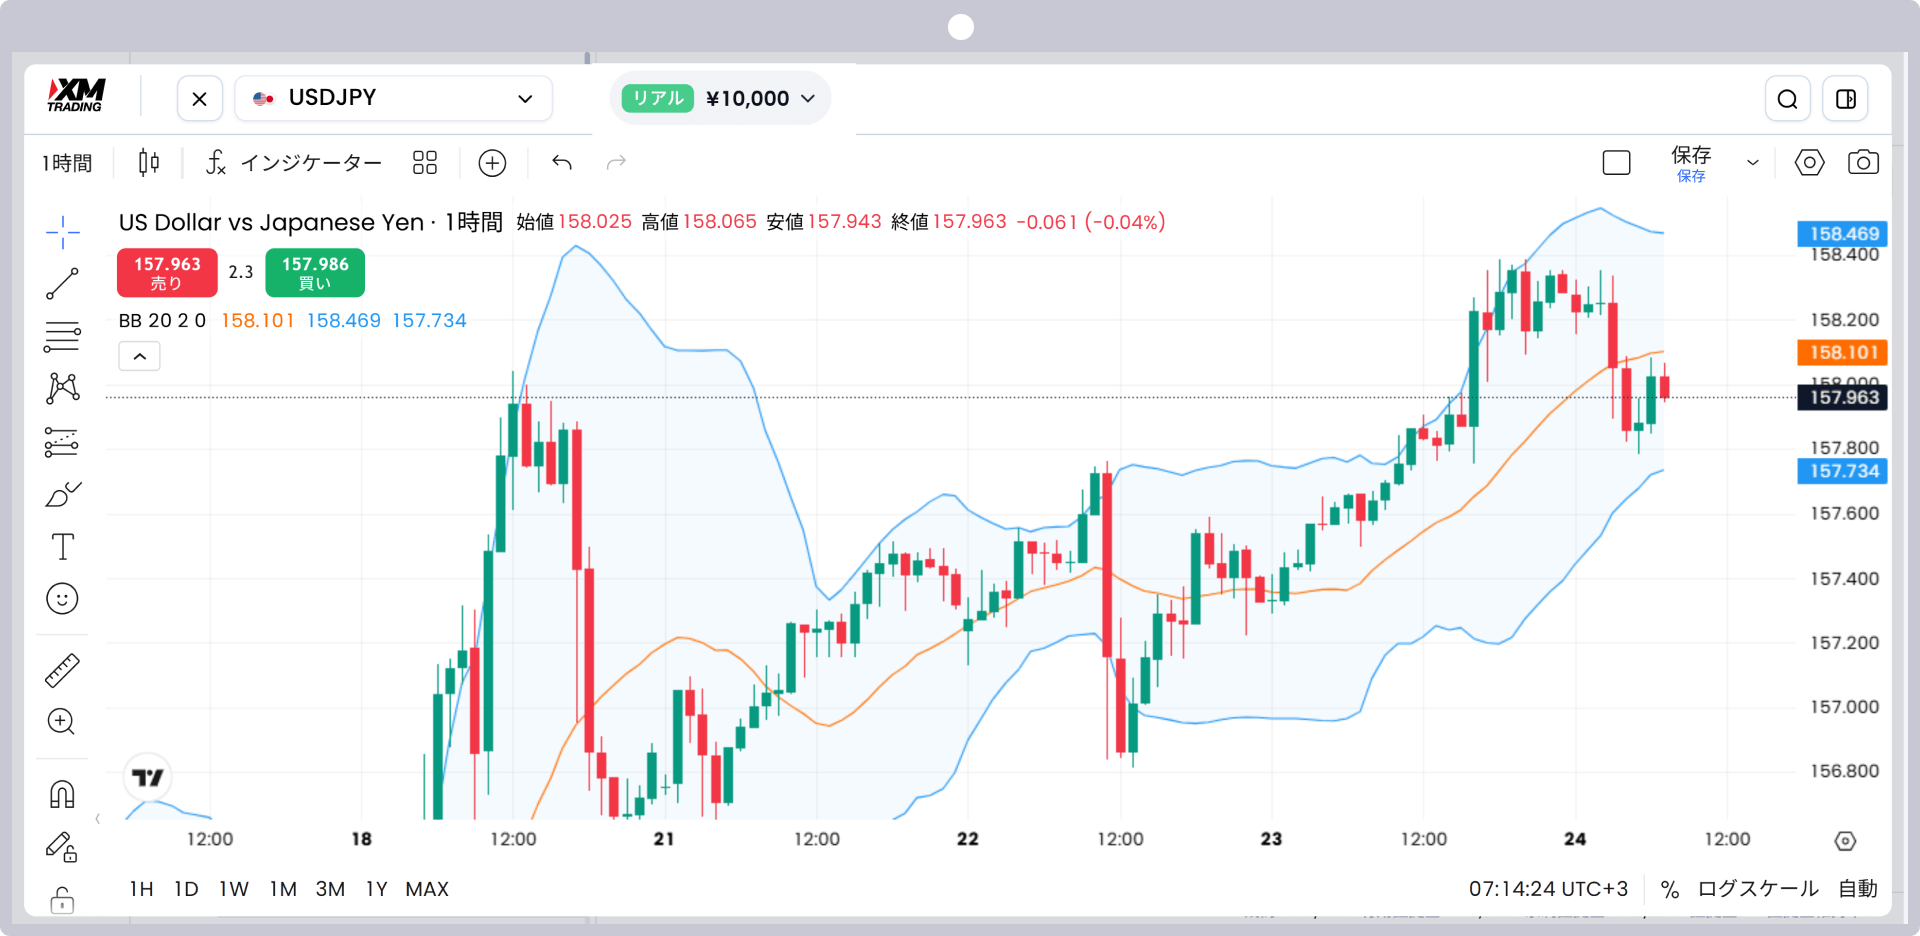
Task: Open chart layout selection square
Action: pos(1616,162)
